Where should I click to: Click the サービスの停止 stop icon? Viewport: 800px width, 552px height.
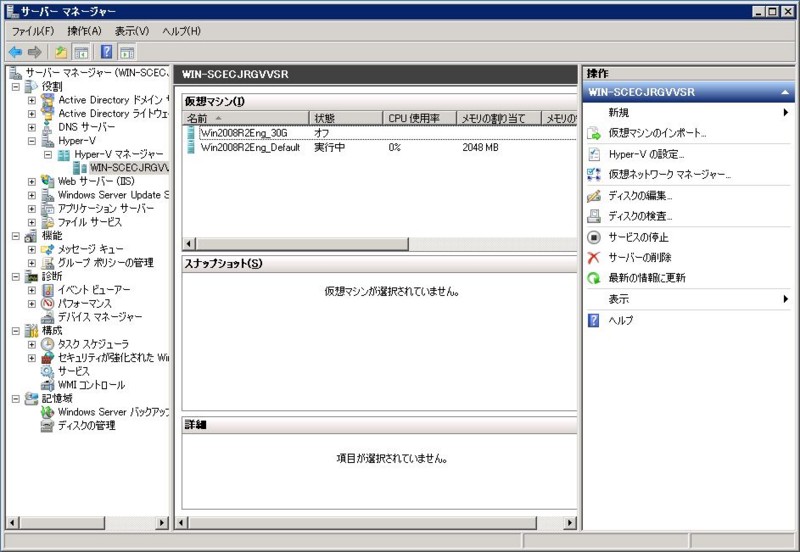(x=594, y=237)
